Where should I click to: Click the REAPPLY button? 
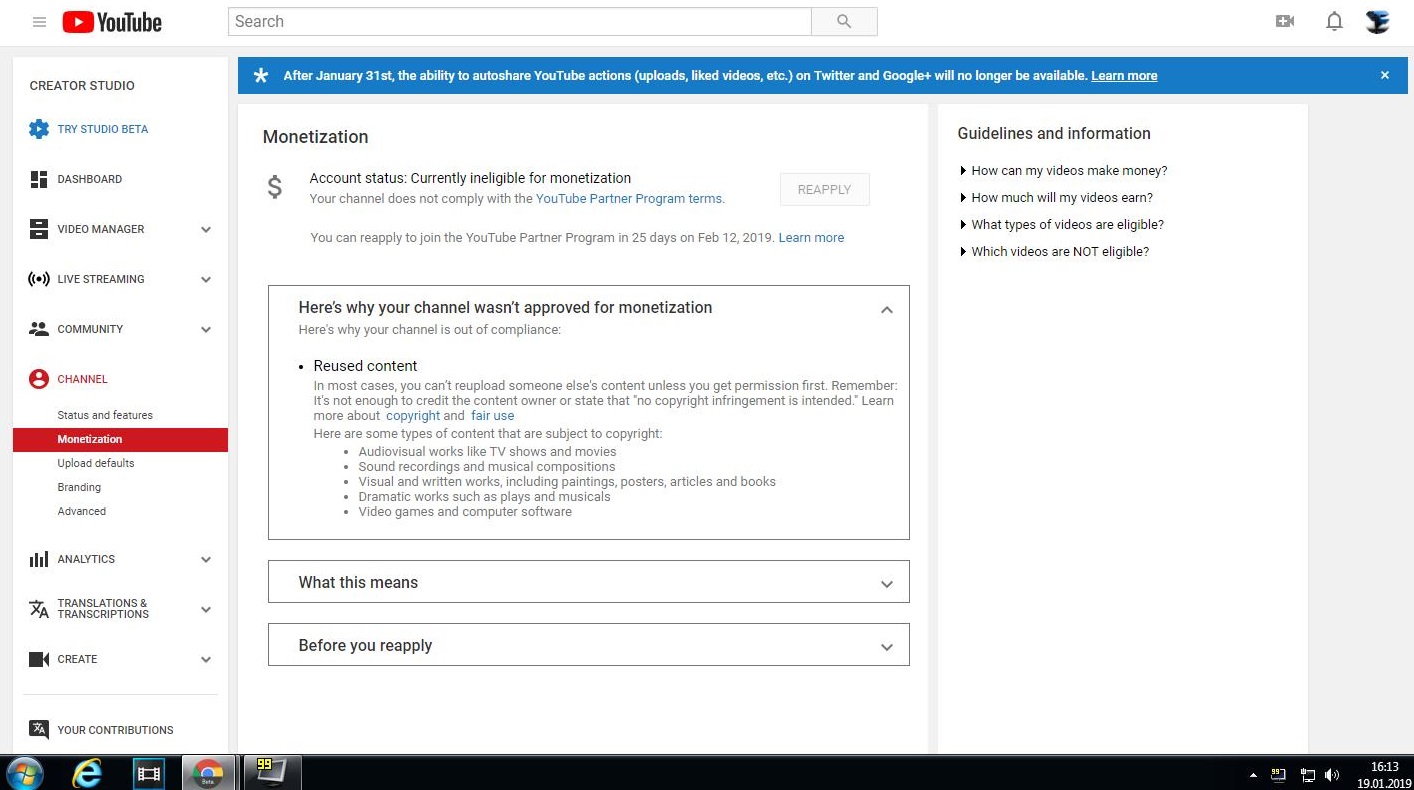click(824, 189)
